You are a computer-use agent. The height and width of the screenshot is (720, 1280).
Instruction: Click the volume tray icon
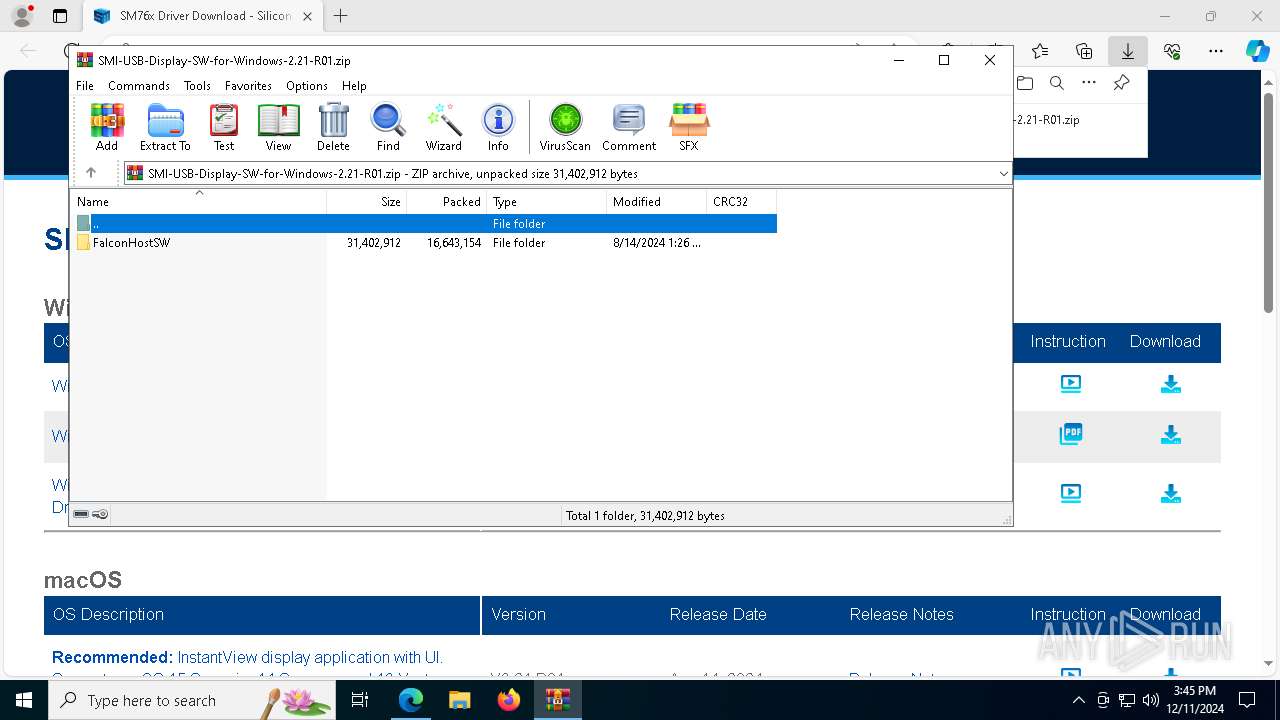point(1150,700)
